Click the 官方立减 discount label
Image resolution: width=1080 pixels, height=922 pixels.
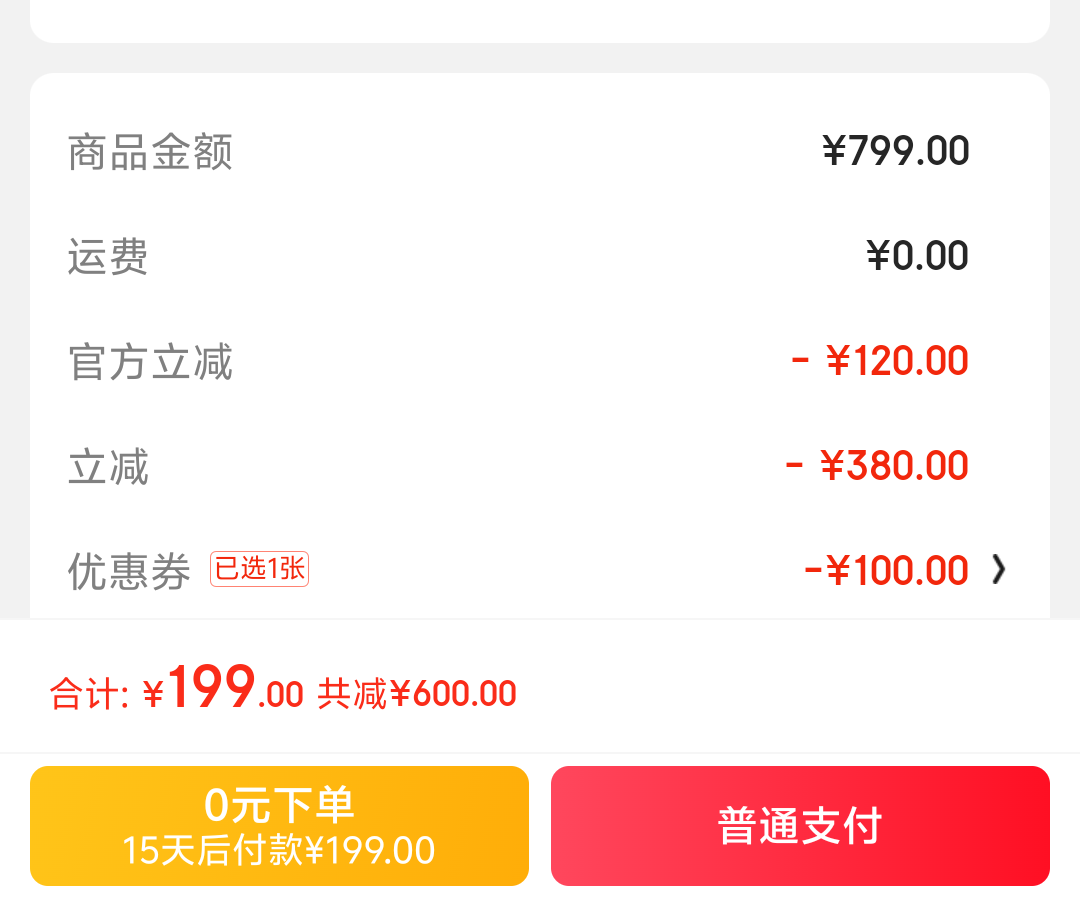point(150,362)
